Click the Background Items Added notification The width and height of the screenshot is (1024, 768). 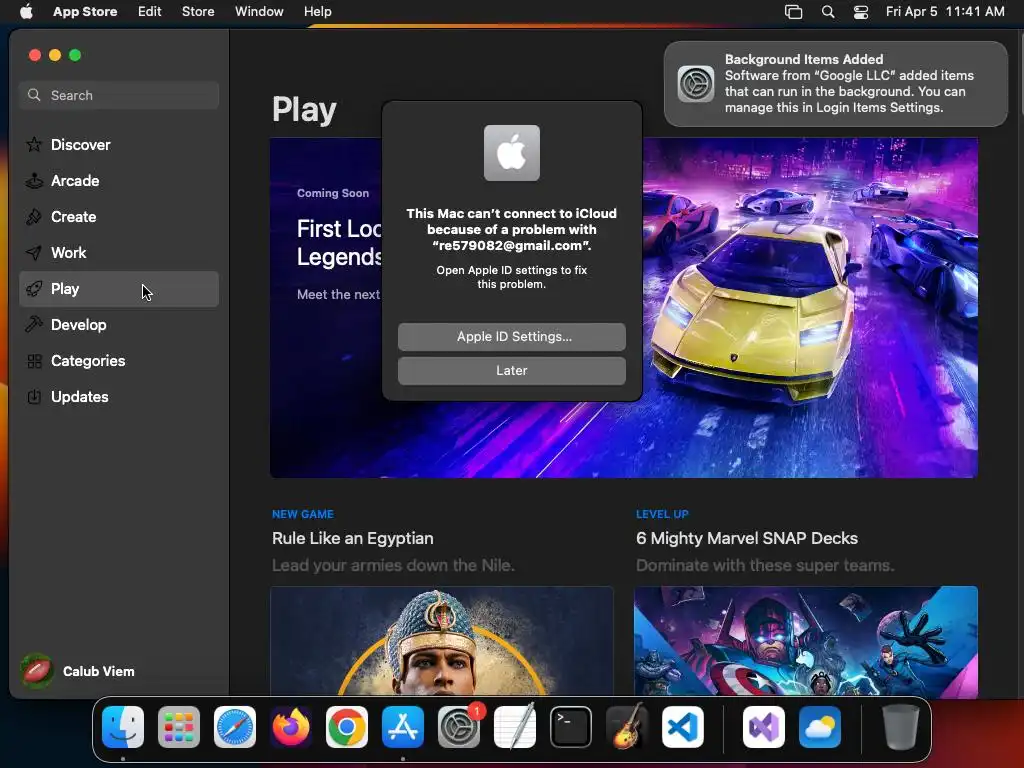tap(836, 84)
